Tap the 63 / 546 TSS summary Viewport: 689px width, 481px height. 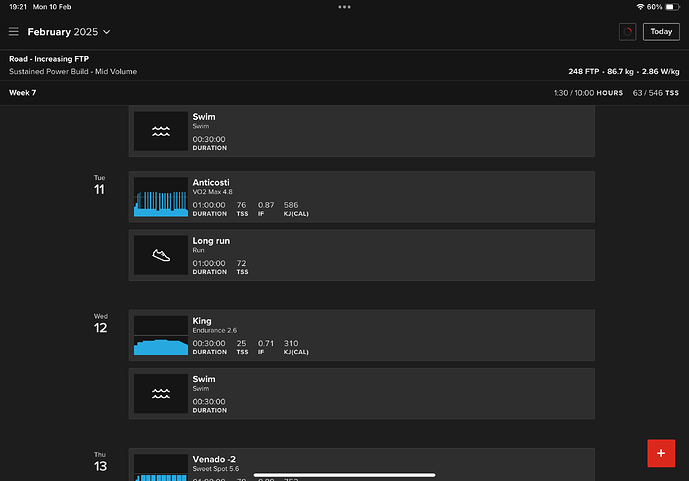(x=656, y=93)
